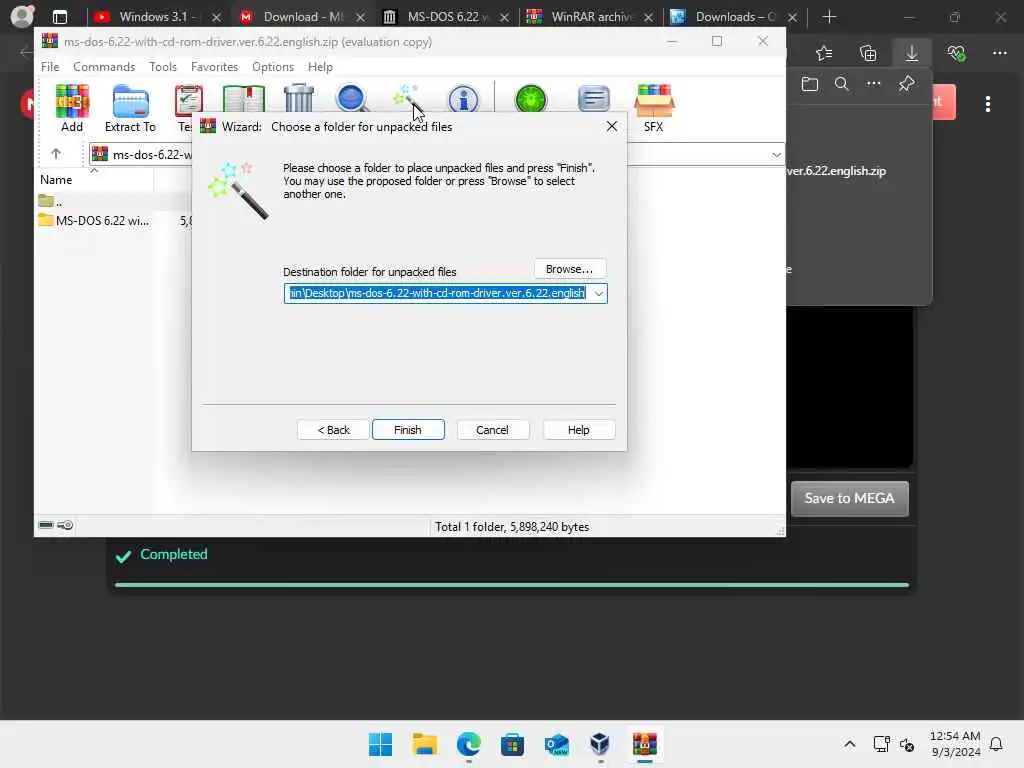Open downloads folder icon in Downloads panel

coord(810,84)
